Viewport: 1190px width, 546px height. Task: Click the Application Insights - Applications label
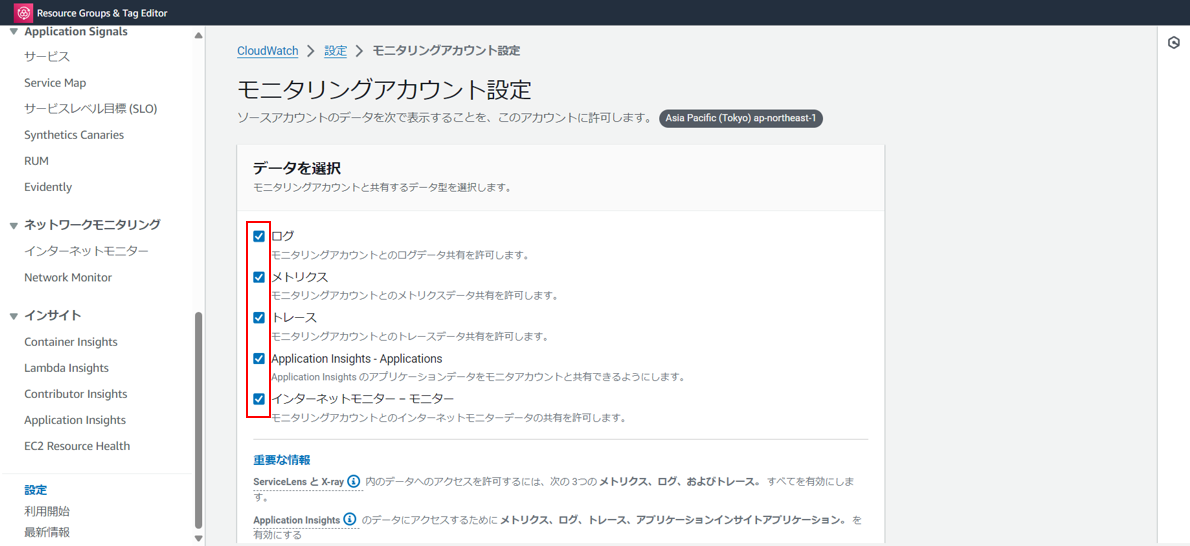pos(357,358)
